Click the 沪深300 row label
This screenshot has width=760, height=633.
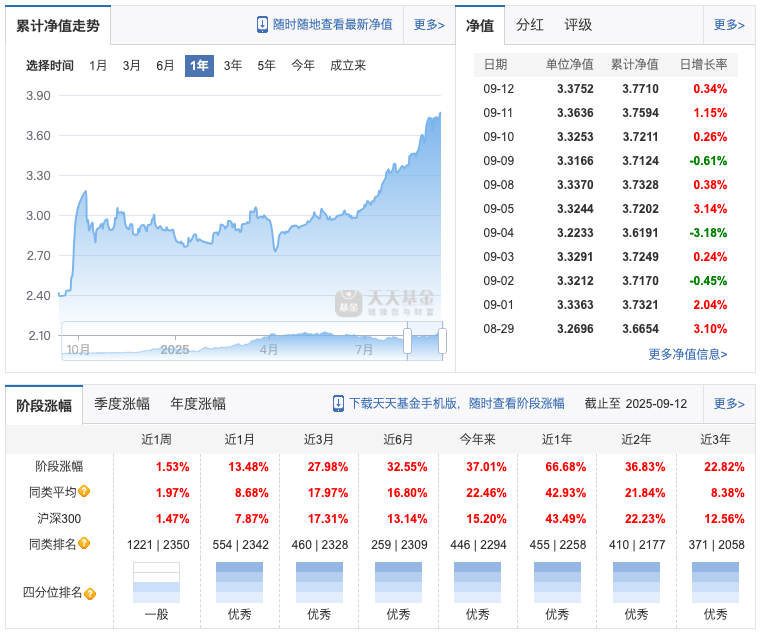click(x=59, y=519)
